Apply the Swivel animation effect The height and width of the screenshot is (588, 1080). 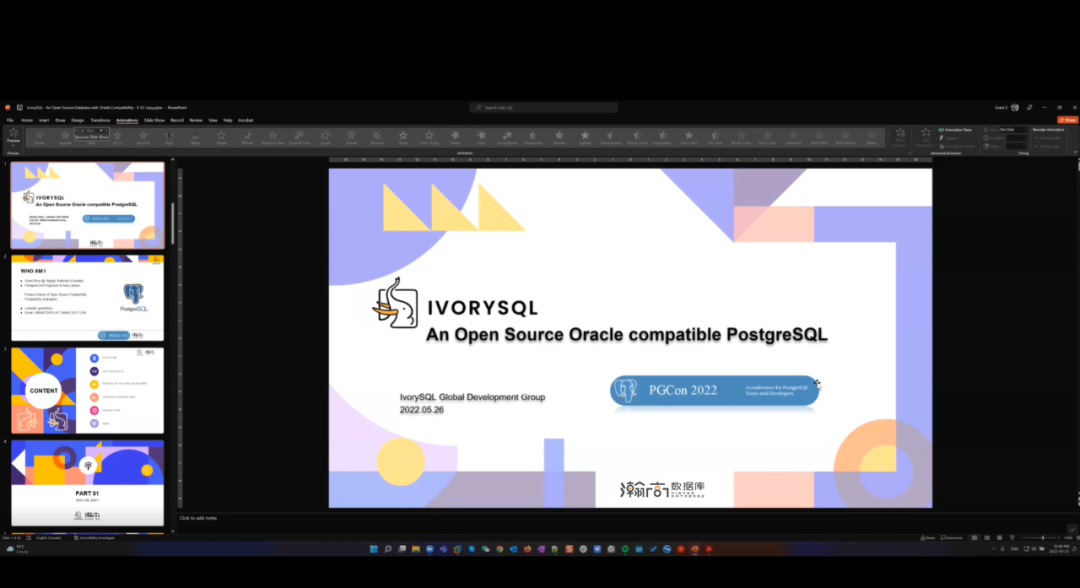pos(351,138)
